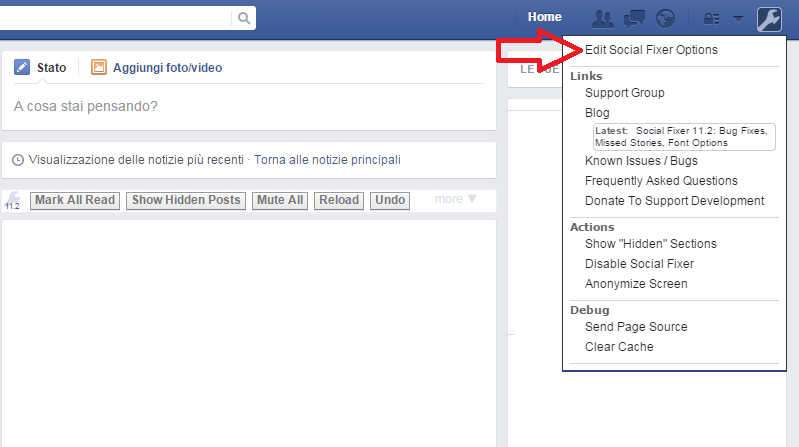Select Disable Social Fixer
This screenshot has height=447, width=799.
tap(639, 264)
